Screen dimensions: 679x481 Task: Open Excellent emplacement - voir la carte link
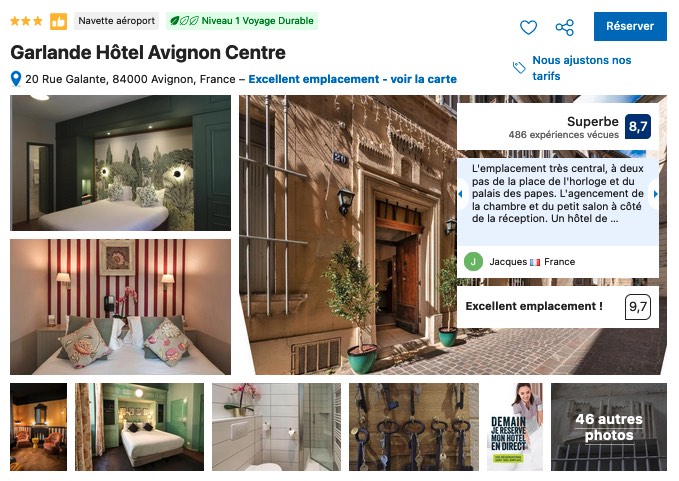352,79
